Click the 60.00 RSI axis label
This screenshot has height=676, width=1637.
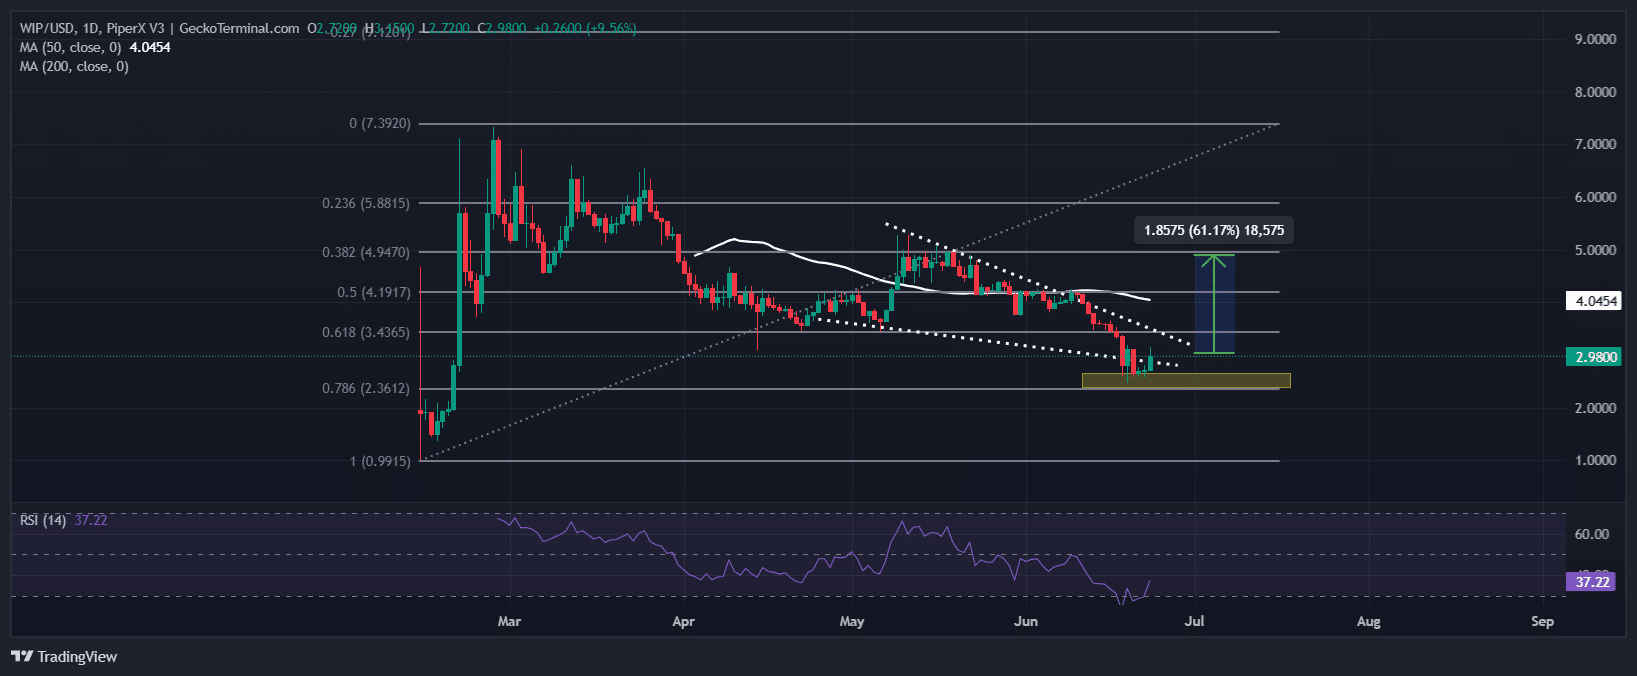point(1592,534)
